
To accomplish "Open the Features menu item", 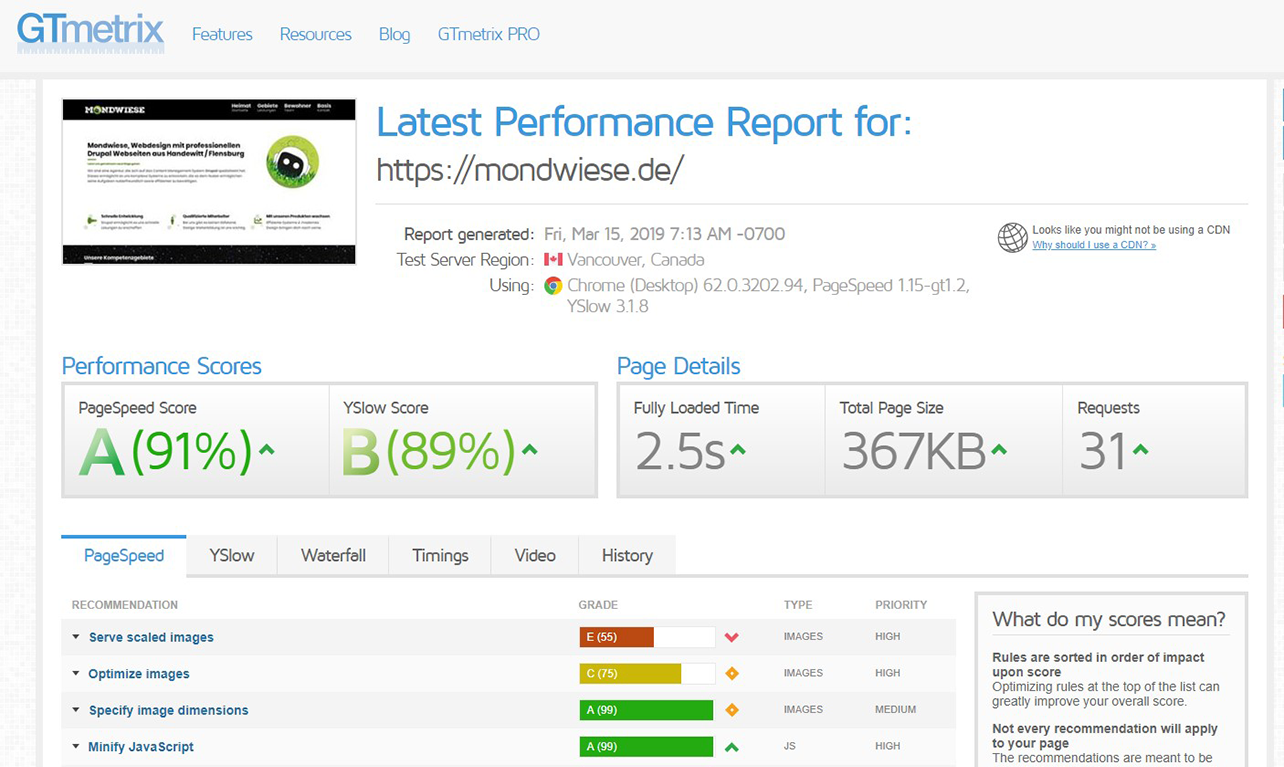I will coord(222,34).
